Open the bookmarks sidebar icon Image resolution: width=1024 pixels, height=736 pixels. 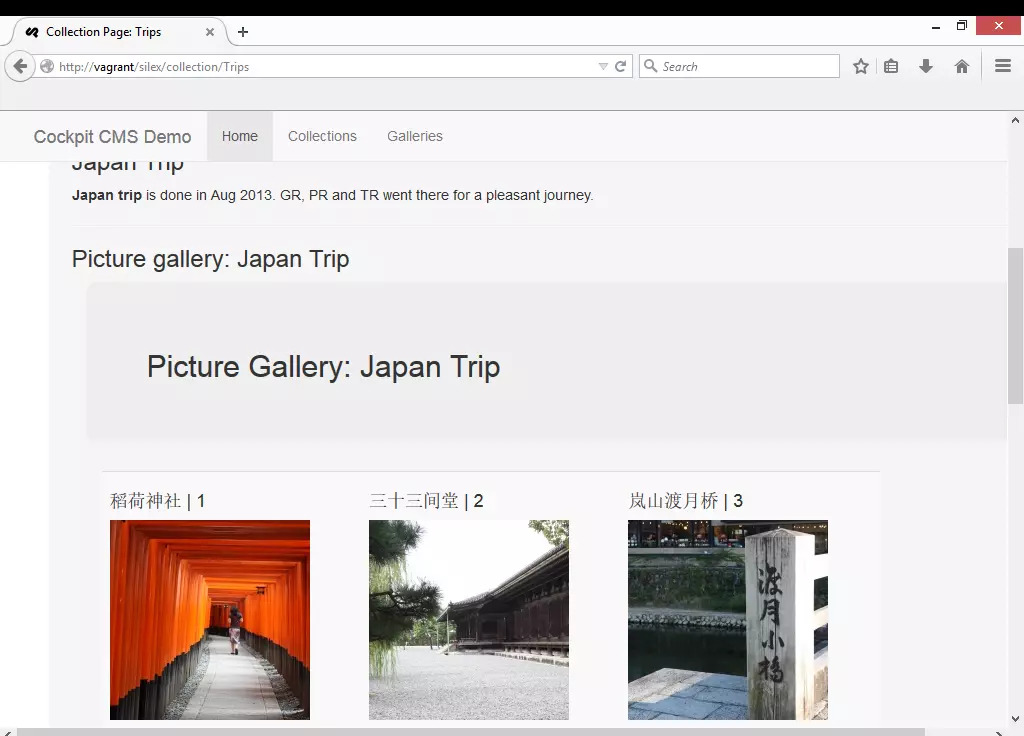[x=891, y=66]
